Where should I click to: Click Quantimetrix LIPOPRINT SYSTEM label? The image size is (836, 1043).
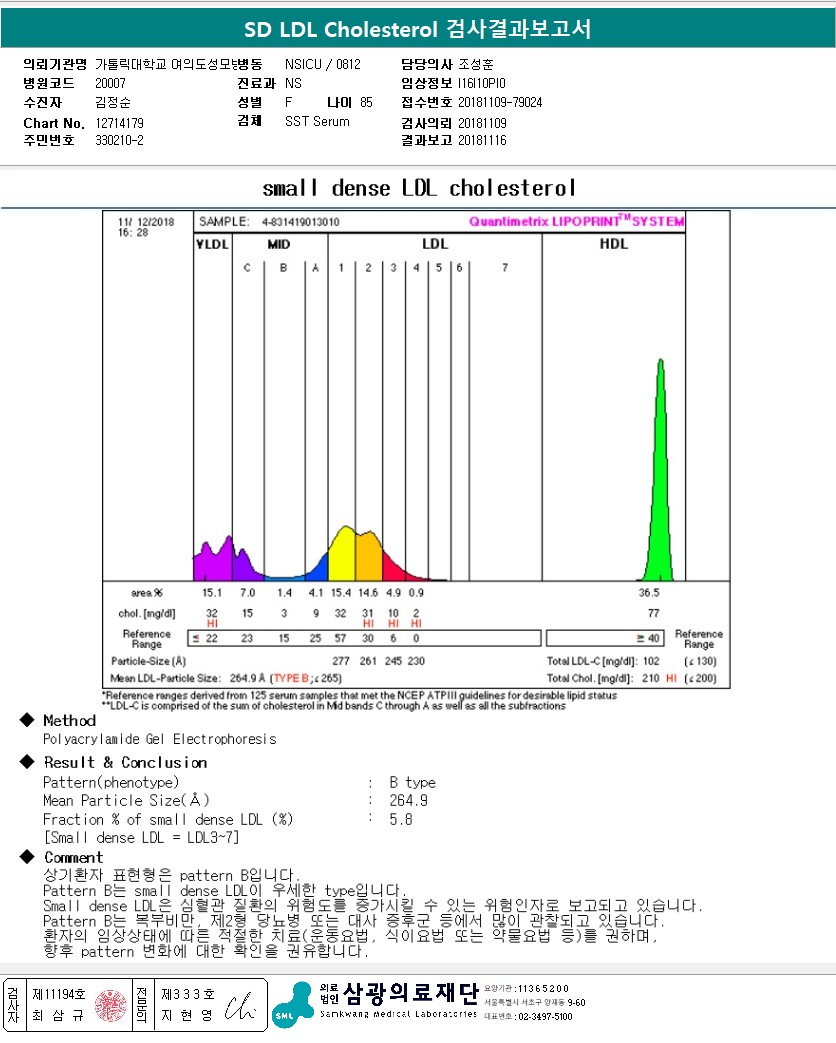coord(576,221)
